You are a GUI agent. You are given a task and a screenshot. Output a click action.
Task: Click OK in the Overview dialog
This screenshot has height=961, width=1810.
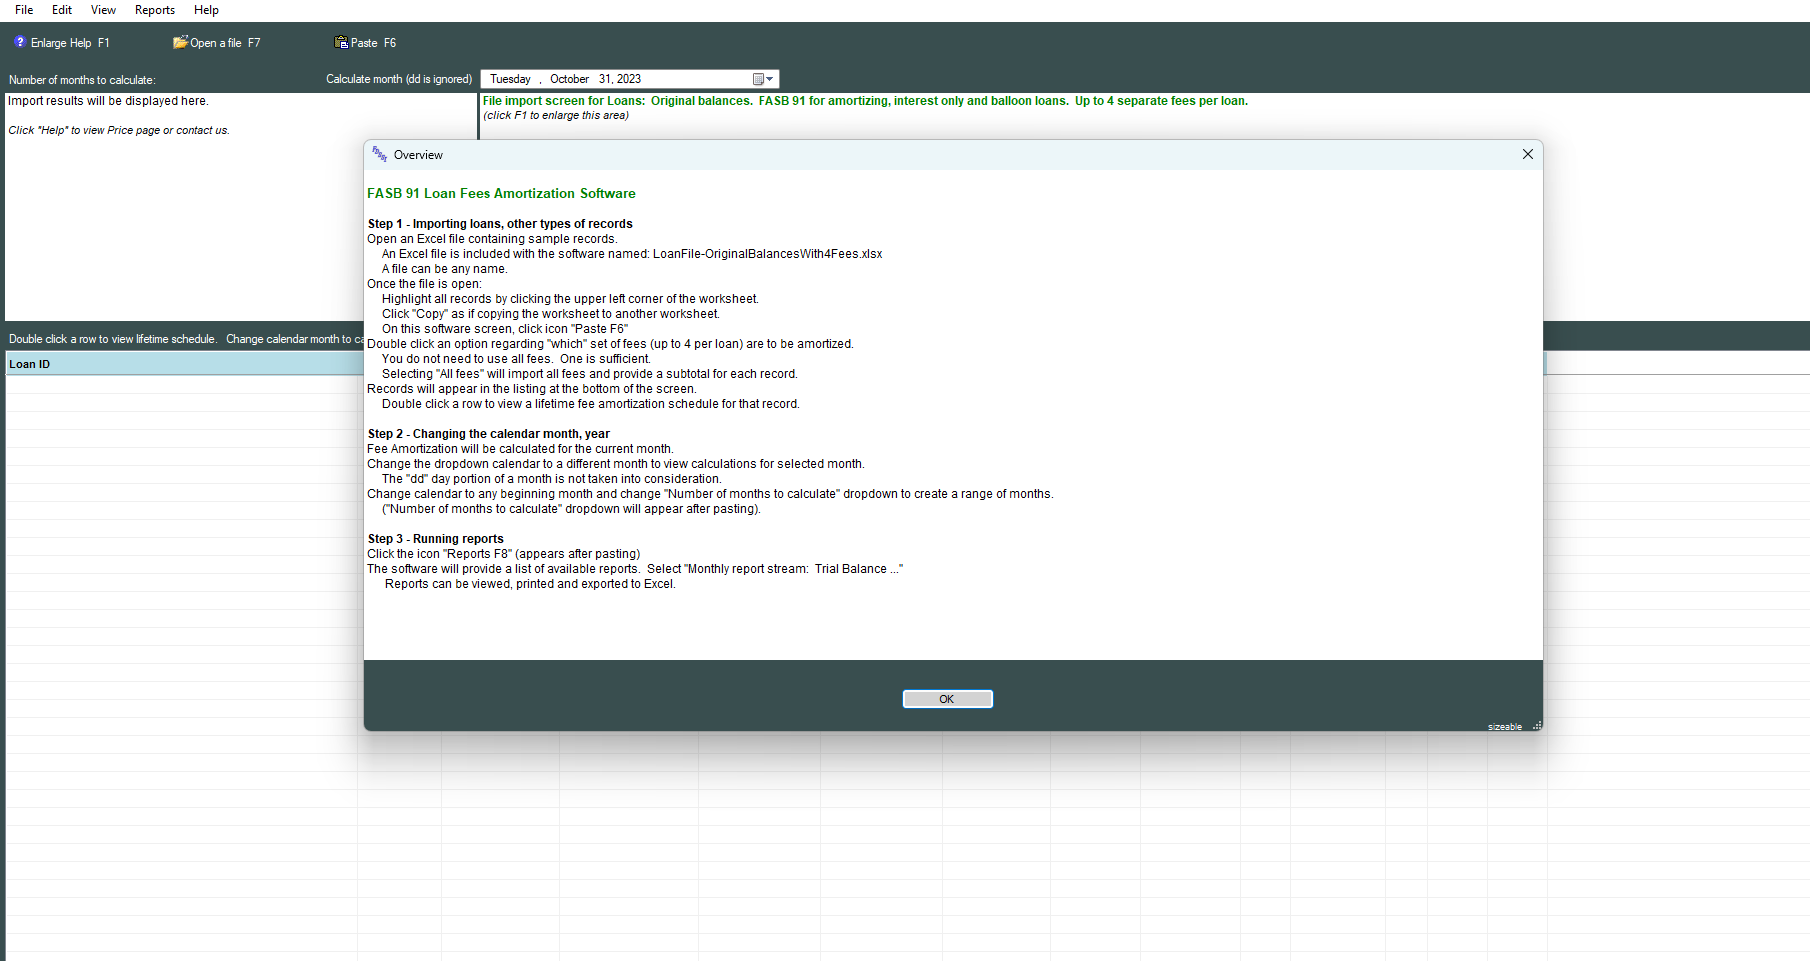click(x=947, y=699)
